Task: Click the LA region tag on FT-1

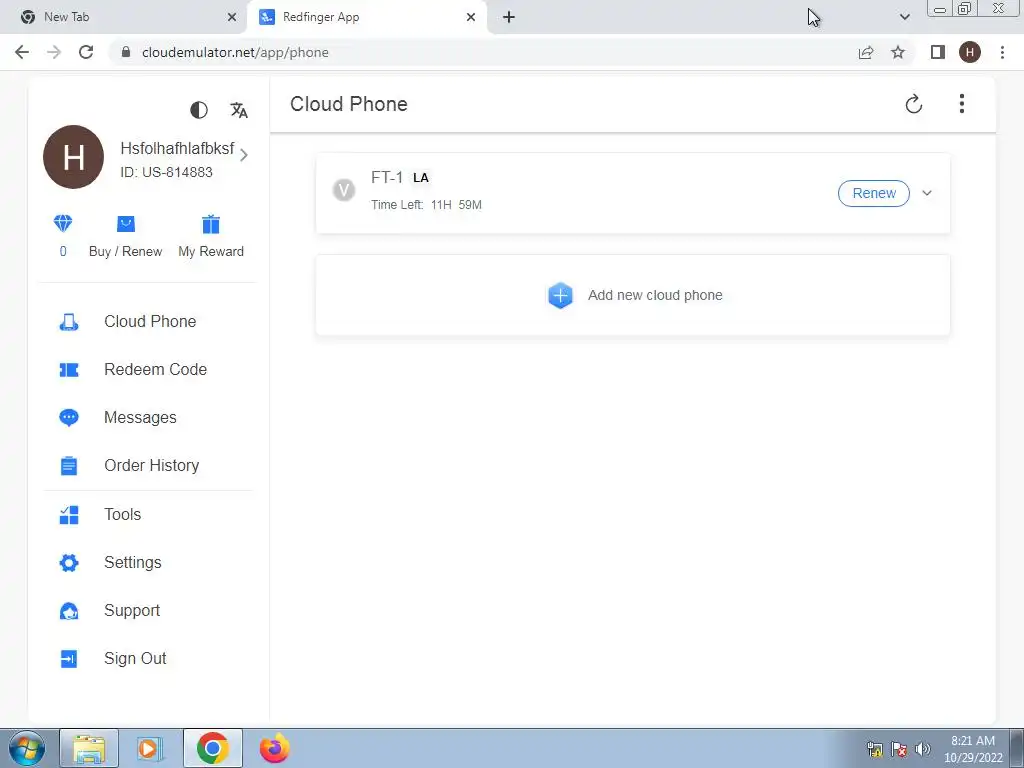Action: (421, 178)
